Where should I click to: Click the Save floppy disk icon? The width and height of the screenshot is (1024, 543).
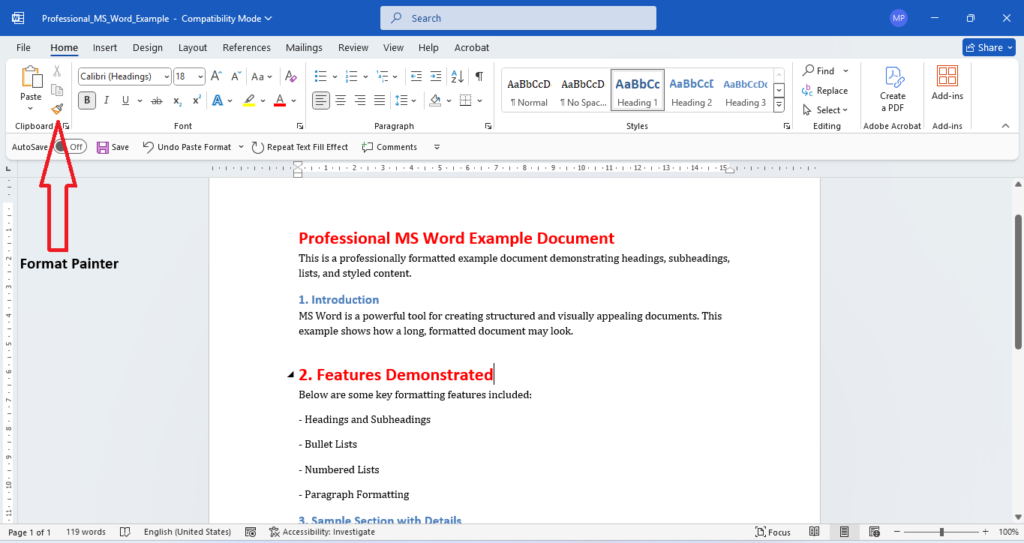[x=103, y=148]
